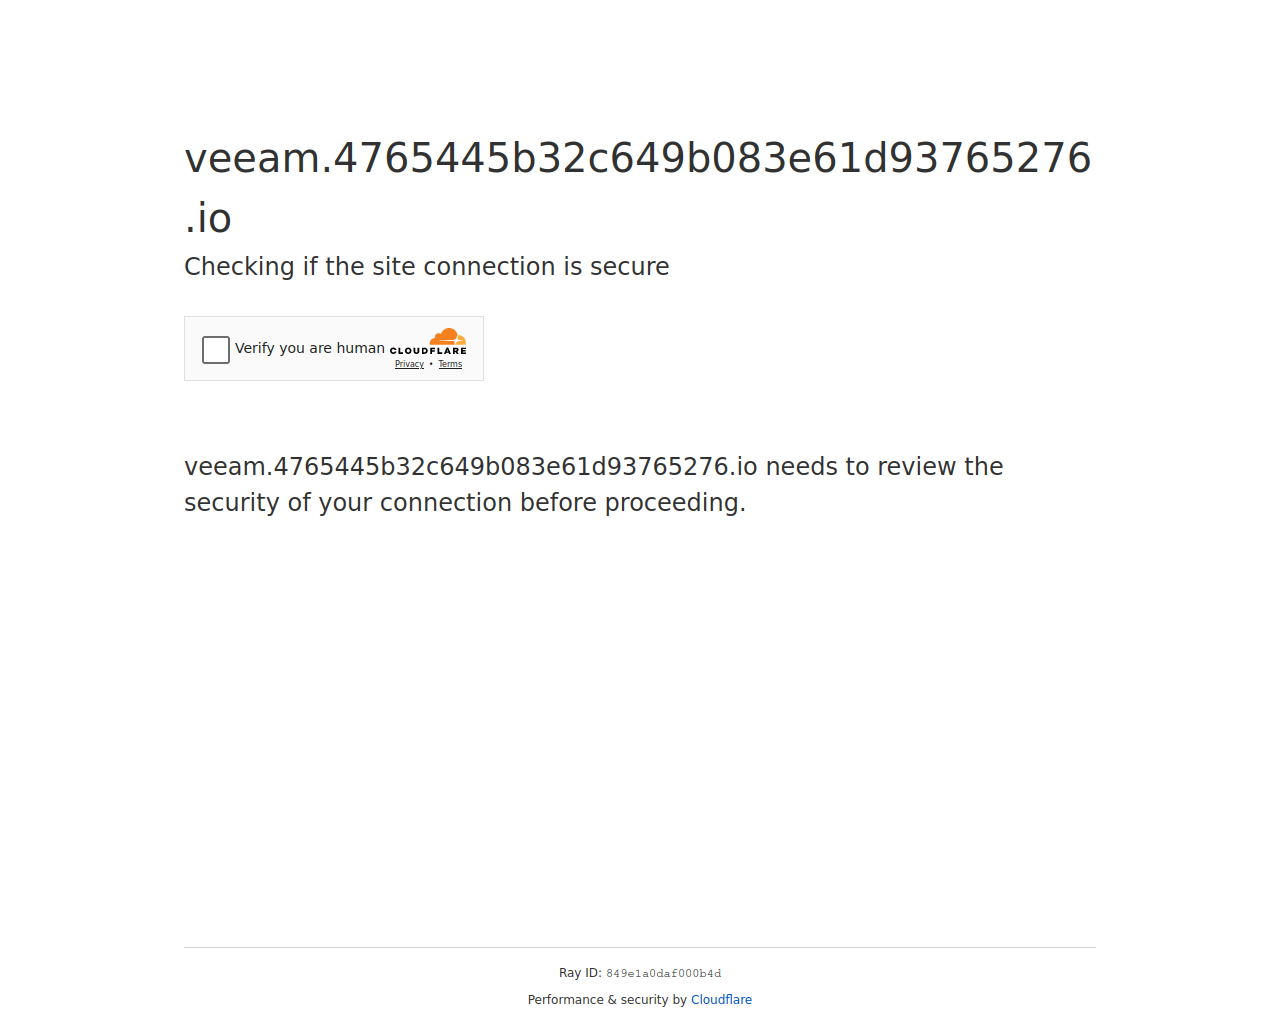Click the CLOUDFLARE wordmark text
The width and height of the screenshot is (1280, 1024).
(x=428, y=351)
